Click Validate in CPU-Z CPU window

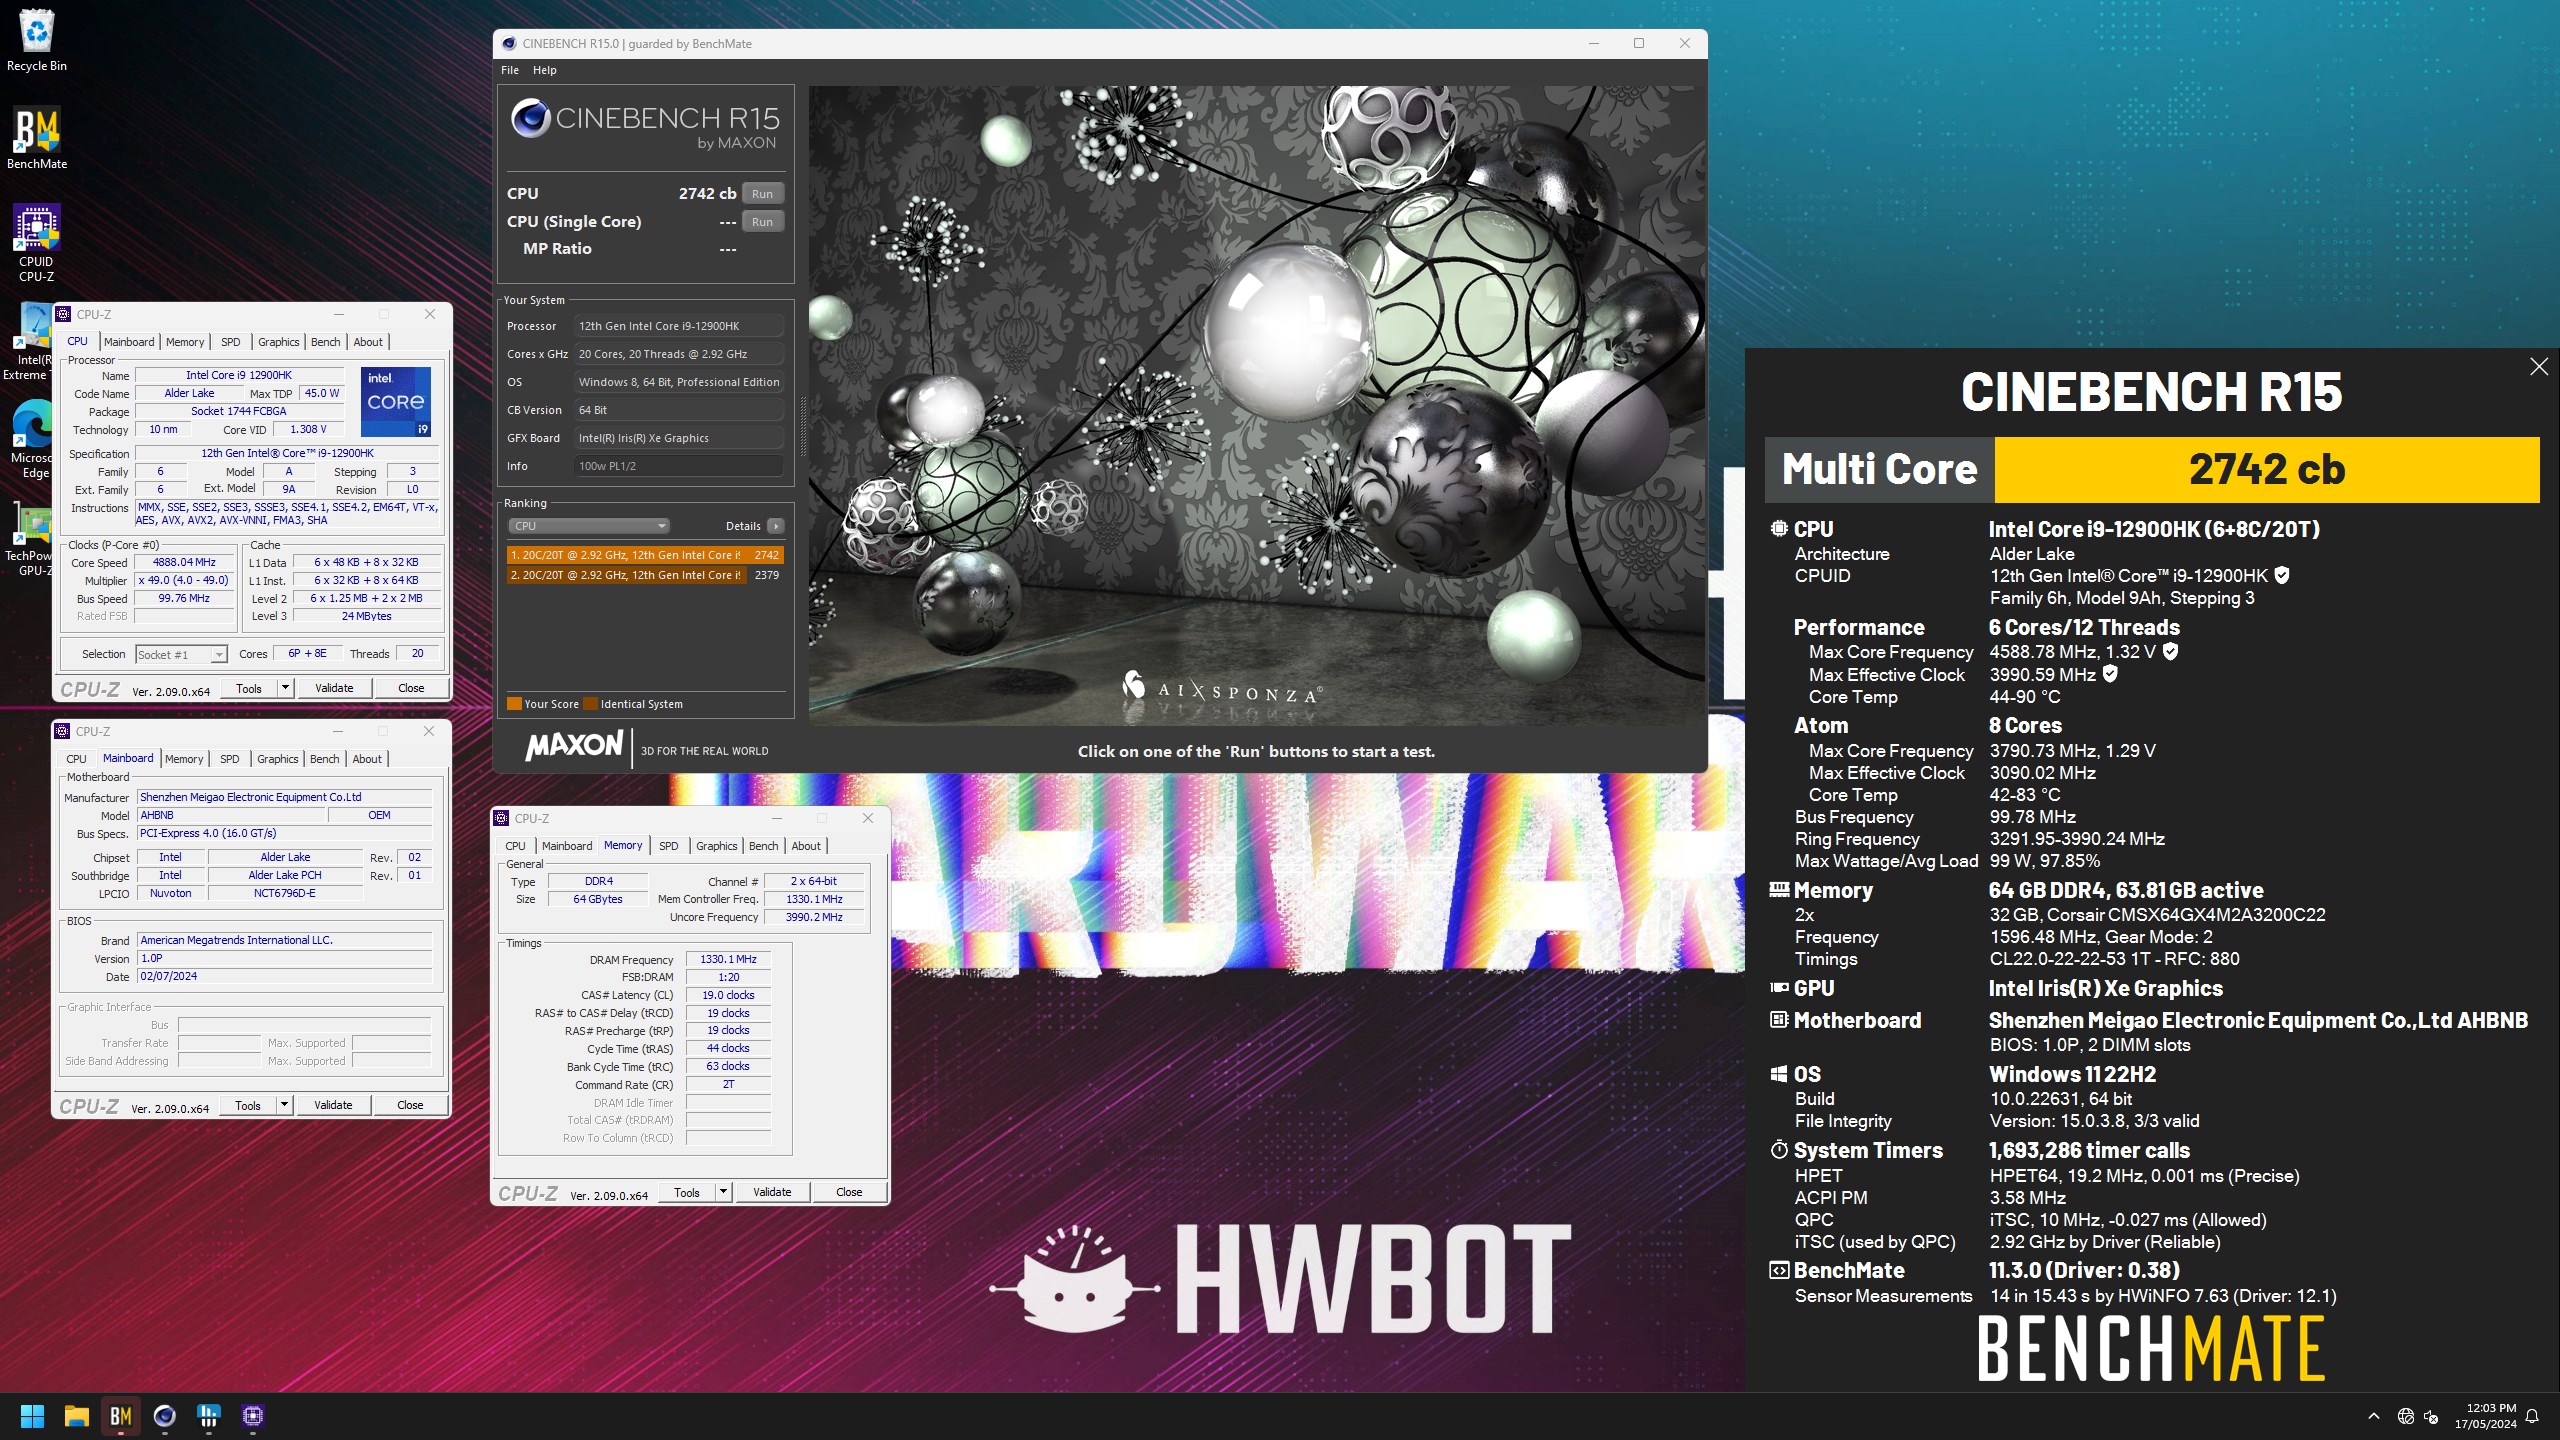pos(334,688)
